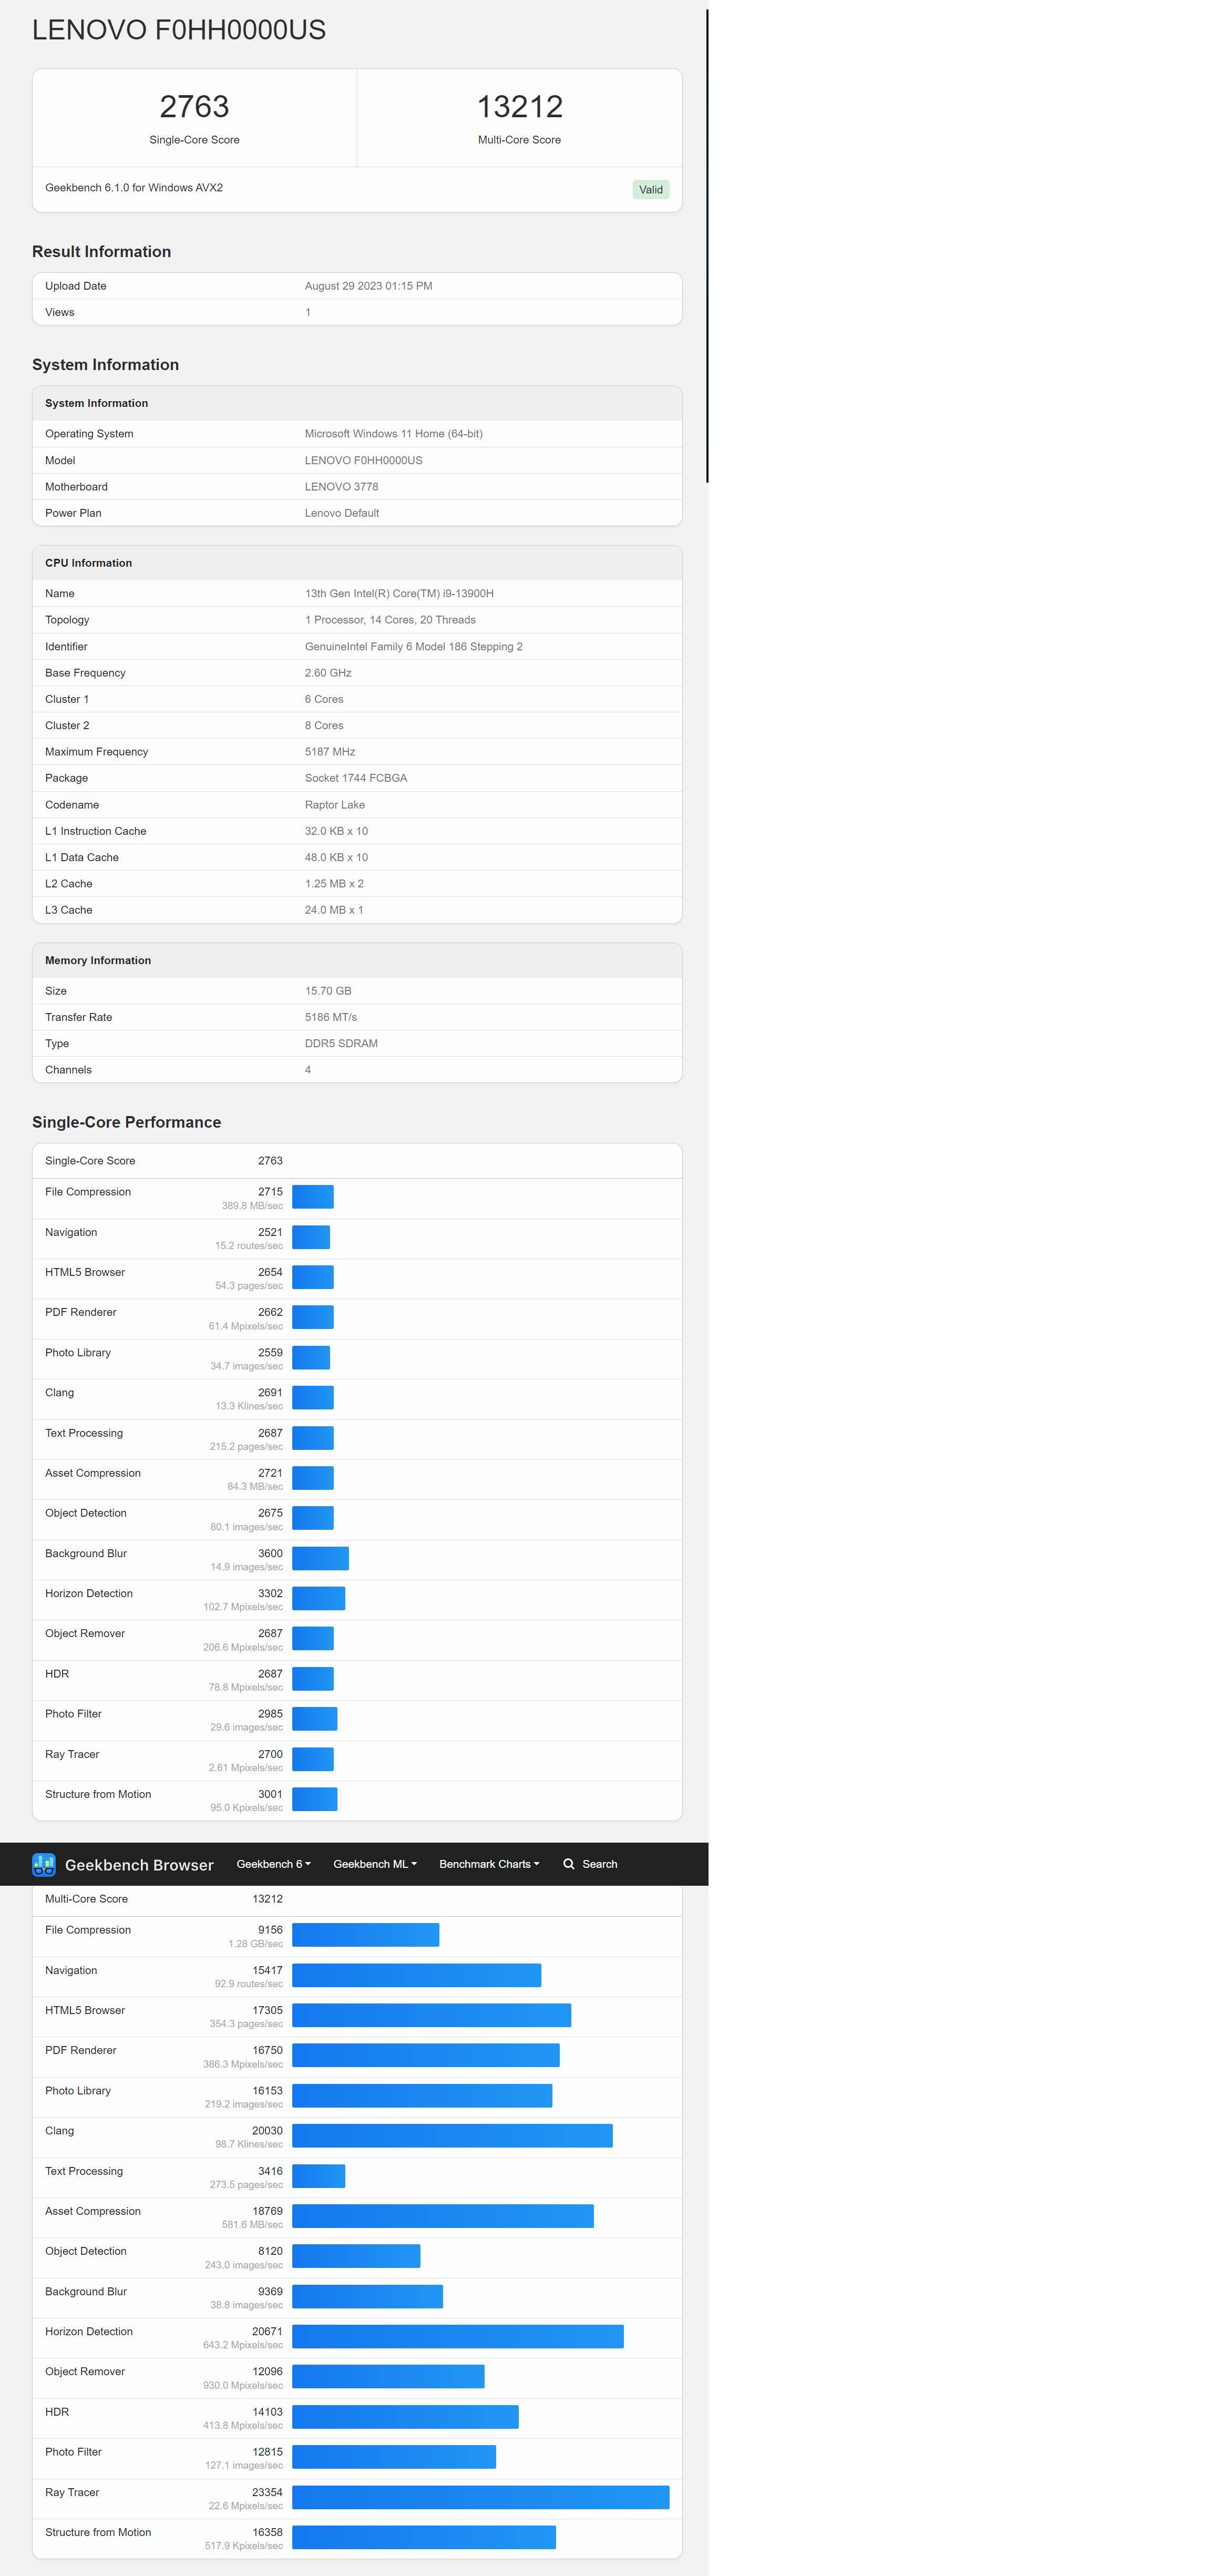Viewport: 1211px width, 2576px height.
Task: Click the Search text in navbar
Action: [599, 1864]
